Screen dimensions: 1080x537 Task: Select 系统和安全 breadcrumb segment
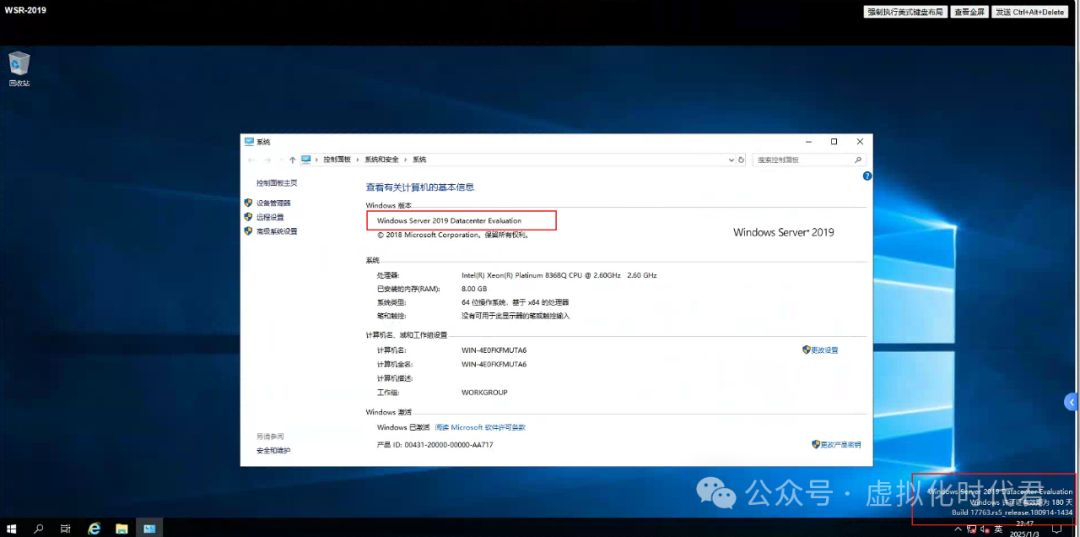[x=382, y=160]
